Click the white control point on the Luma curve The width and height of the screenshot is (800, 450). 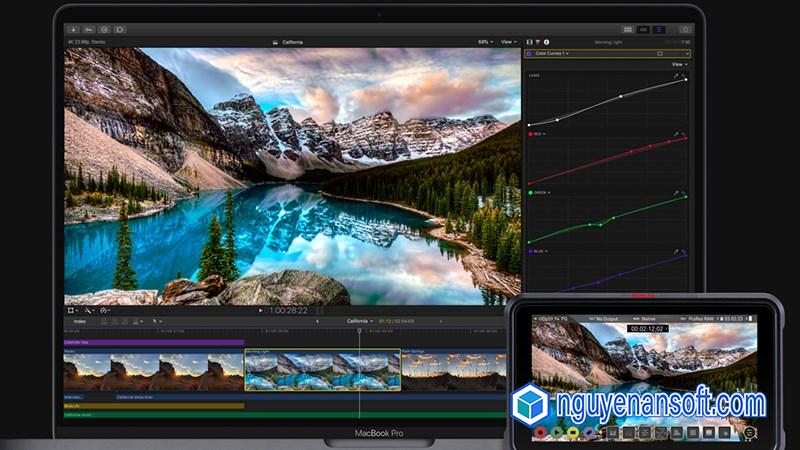point(620,96)
